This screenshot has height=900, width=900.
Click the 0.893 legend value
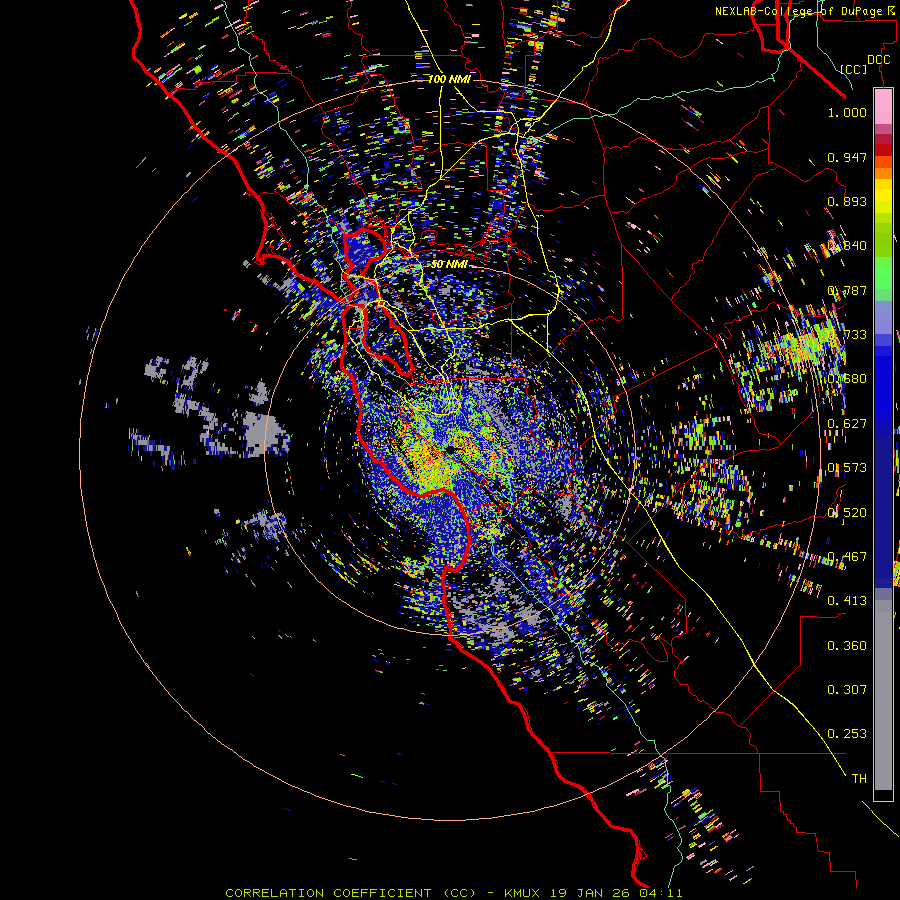pos(847,201)
